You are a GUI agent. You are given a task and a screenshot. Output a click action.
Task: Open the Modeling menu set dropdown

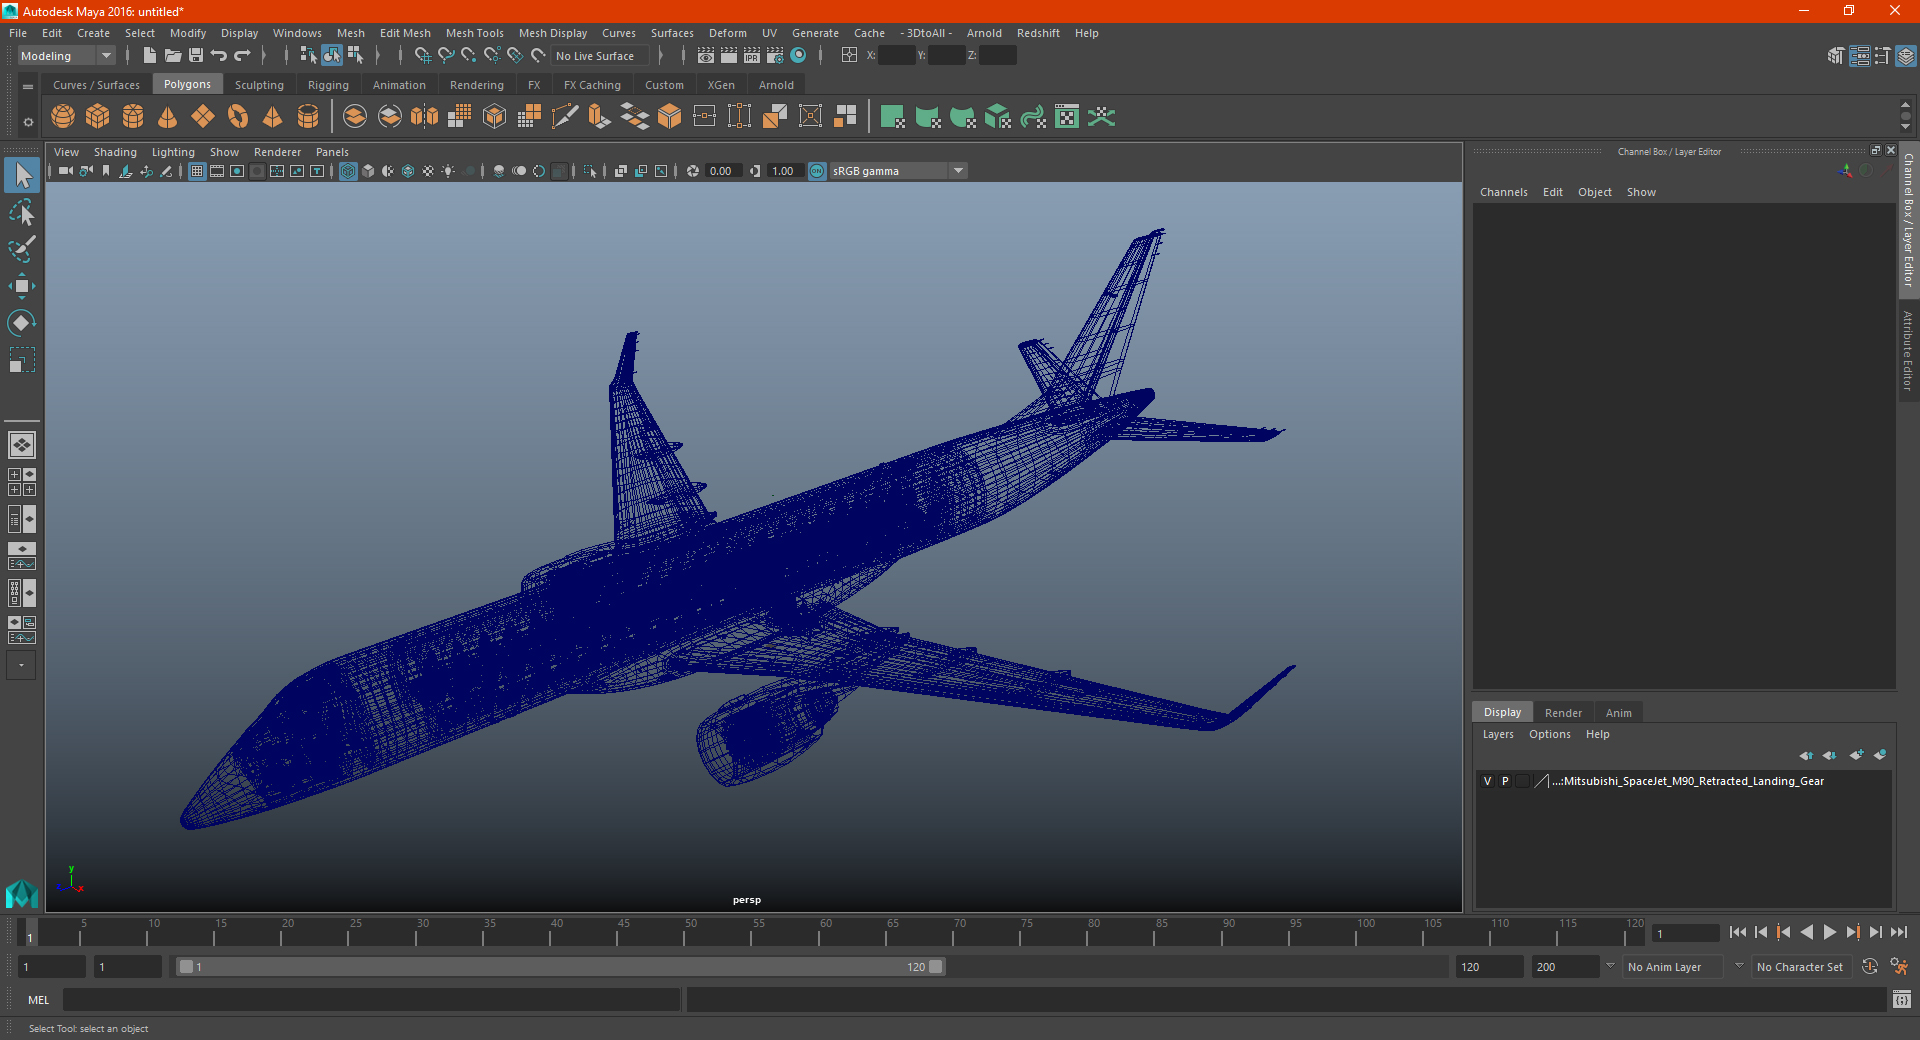pyautogui.click(x=67, y=56)
